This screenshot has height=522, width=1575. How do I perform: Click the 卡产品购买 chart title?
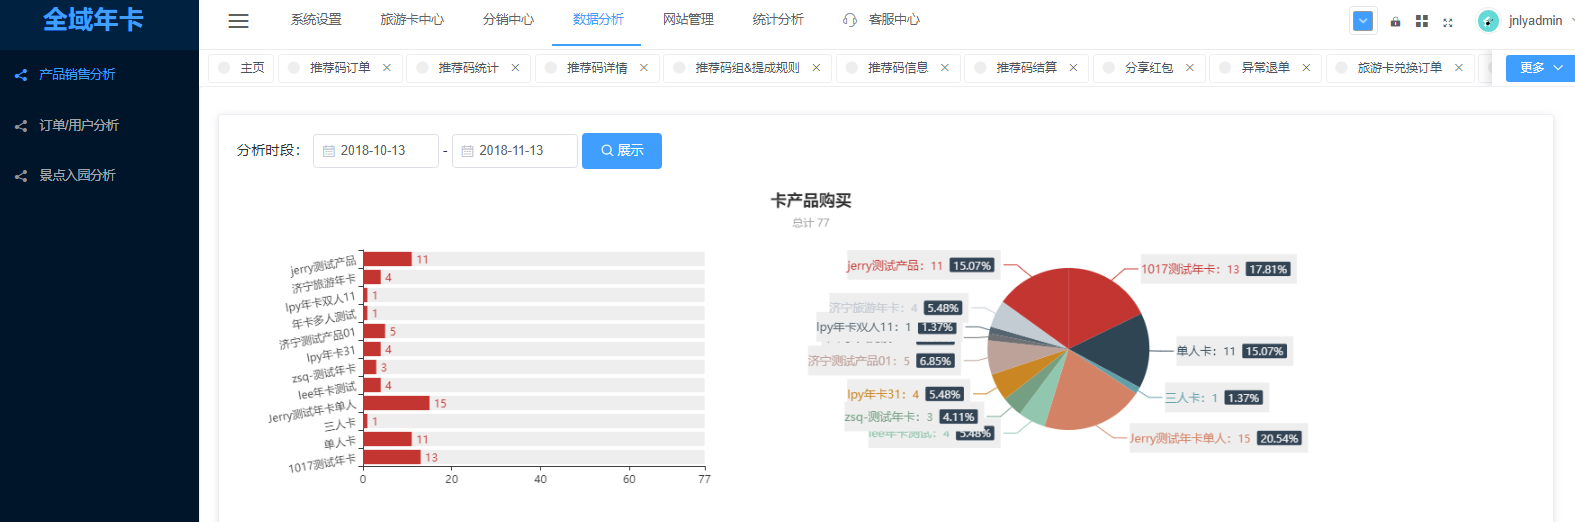coord(811,201)
